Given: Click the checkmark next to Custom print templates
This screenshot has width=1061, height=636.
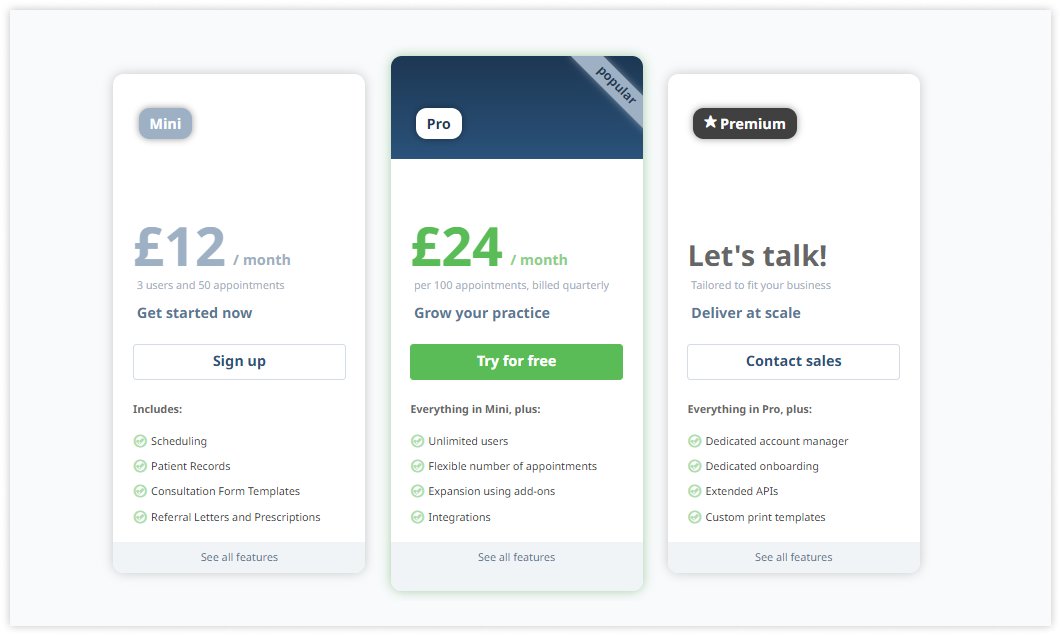Looking at the screenshot, I should pyautogui.click(x=694, y=517).
